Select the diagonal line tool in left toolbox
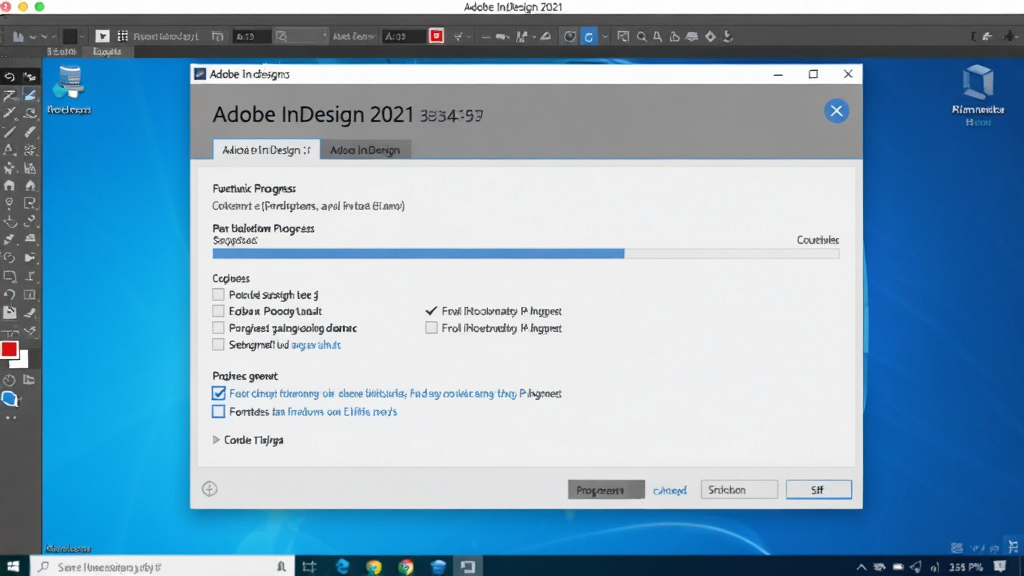This screenshot has width=1024, height=576. pyautogui.click(x=9, y=132)
